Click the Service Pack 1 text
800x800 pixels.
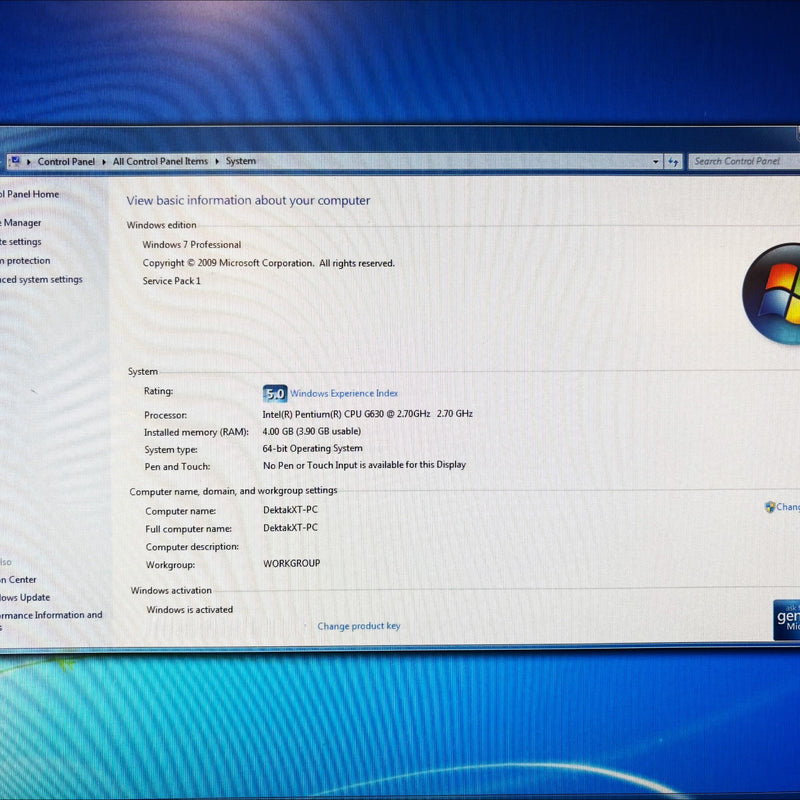click(x=171, y=281)
